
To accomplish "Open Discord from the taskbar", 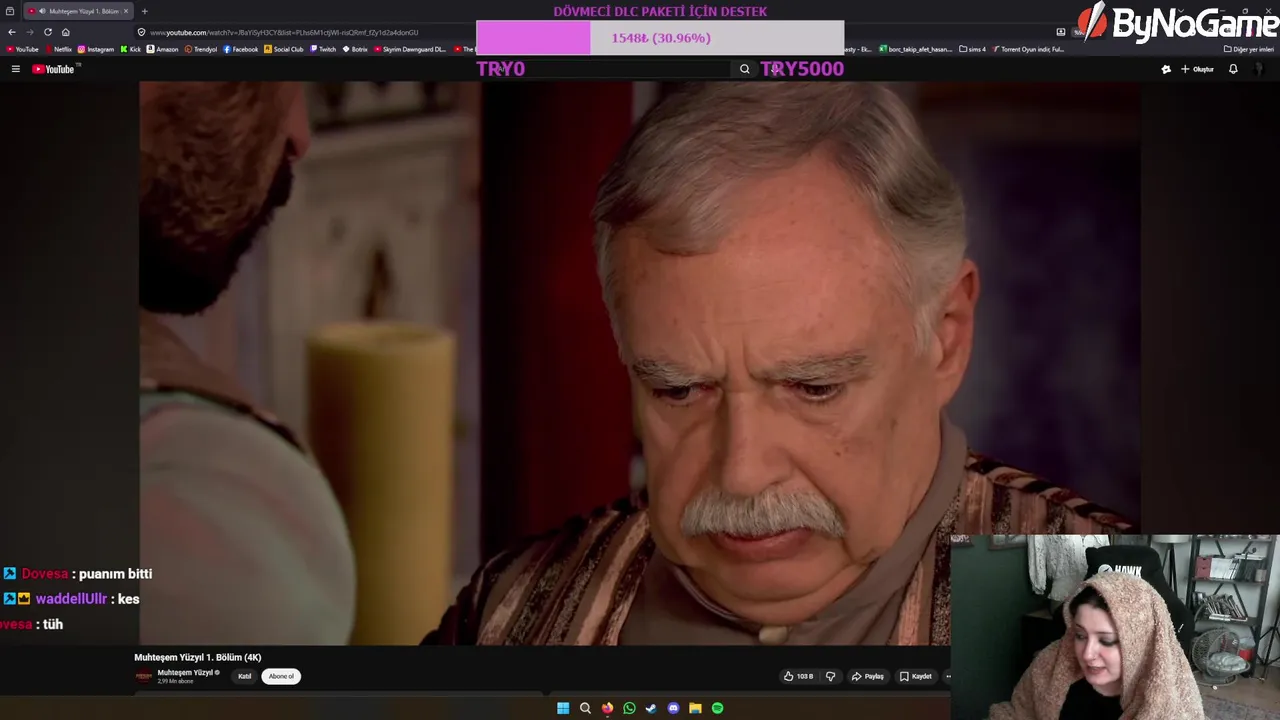I will pos(673,708).
